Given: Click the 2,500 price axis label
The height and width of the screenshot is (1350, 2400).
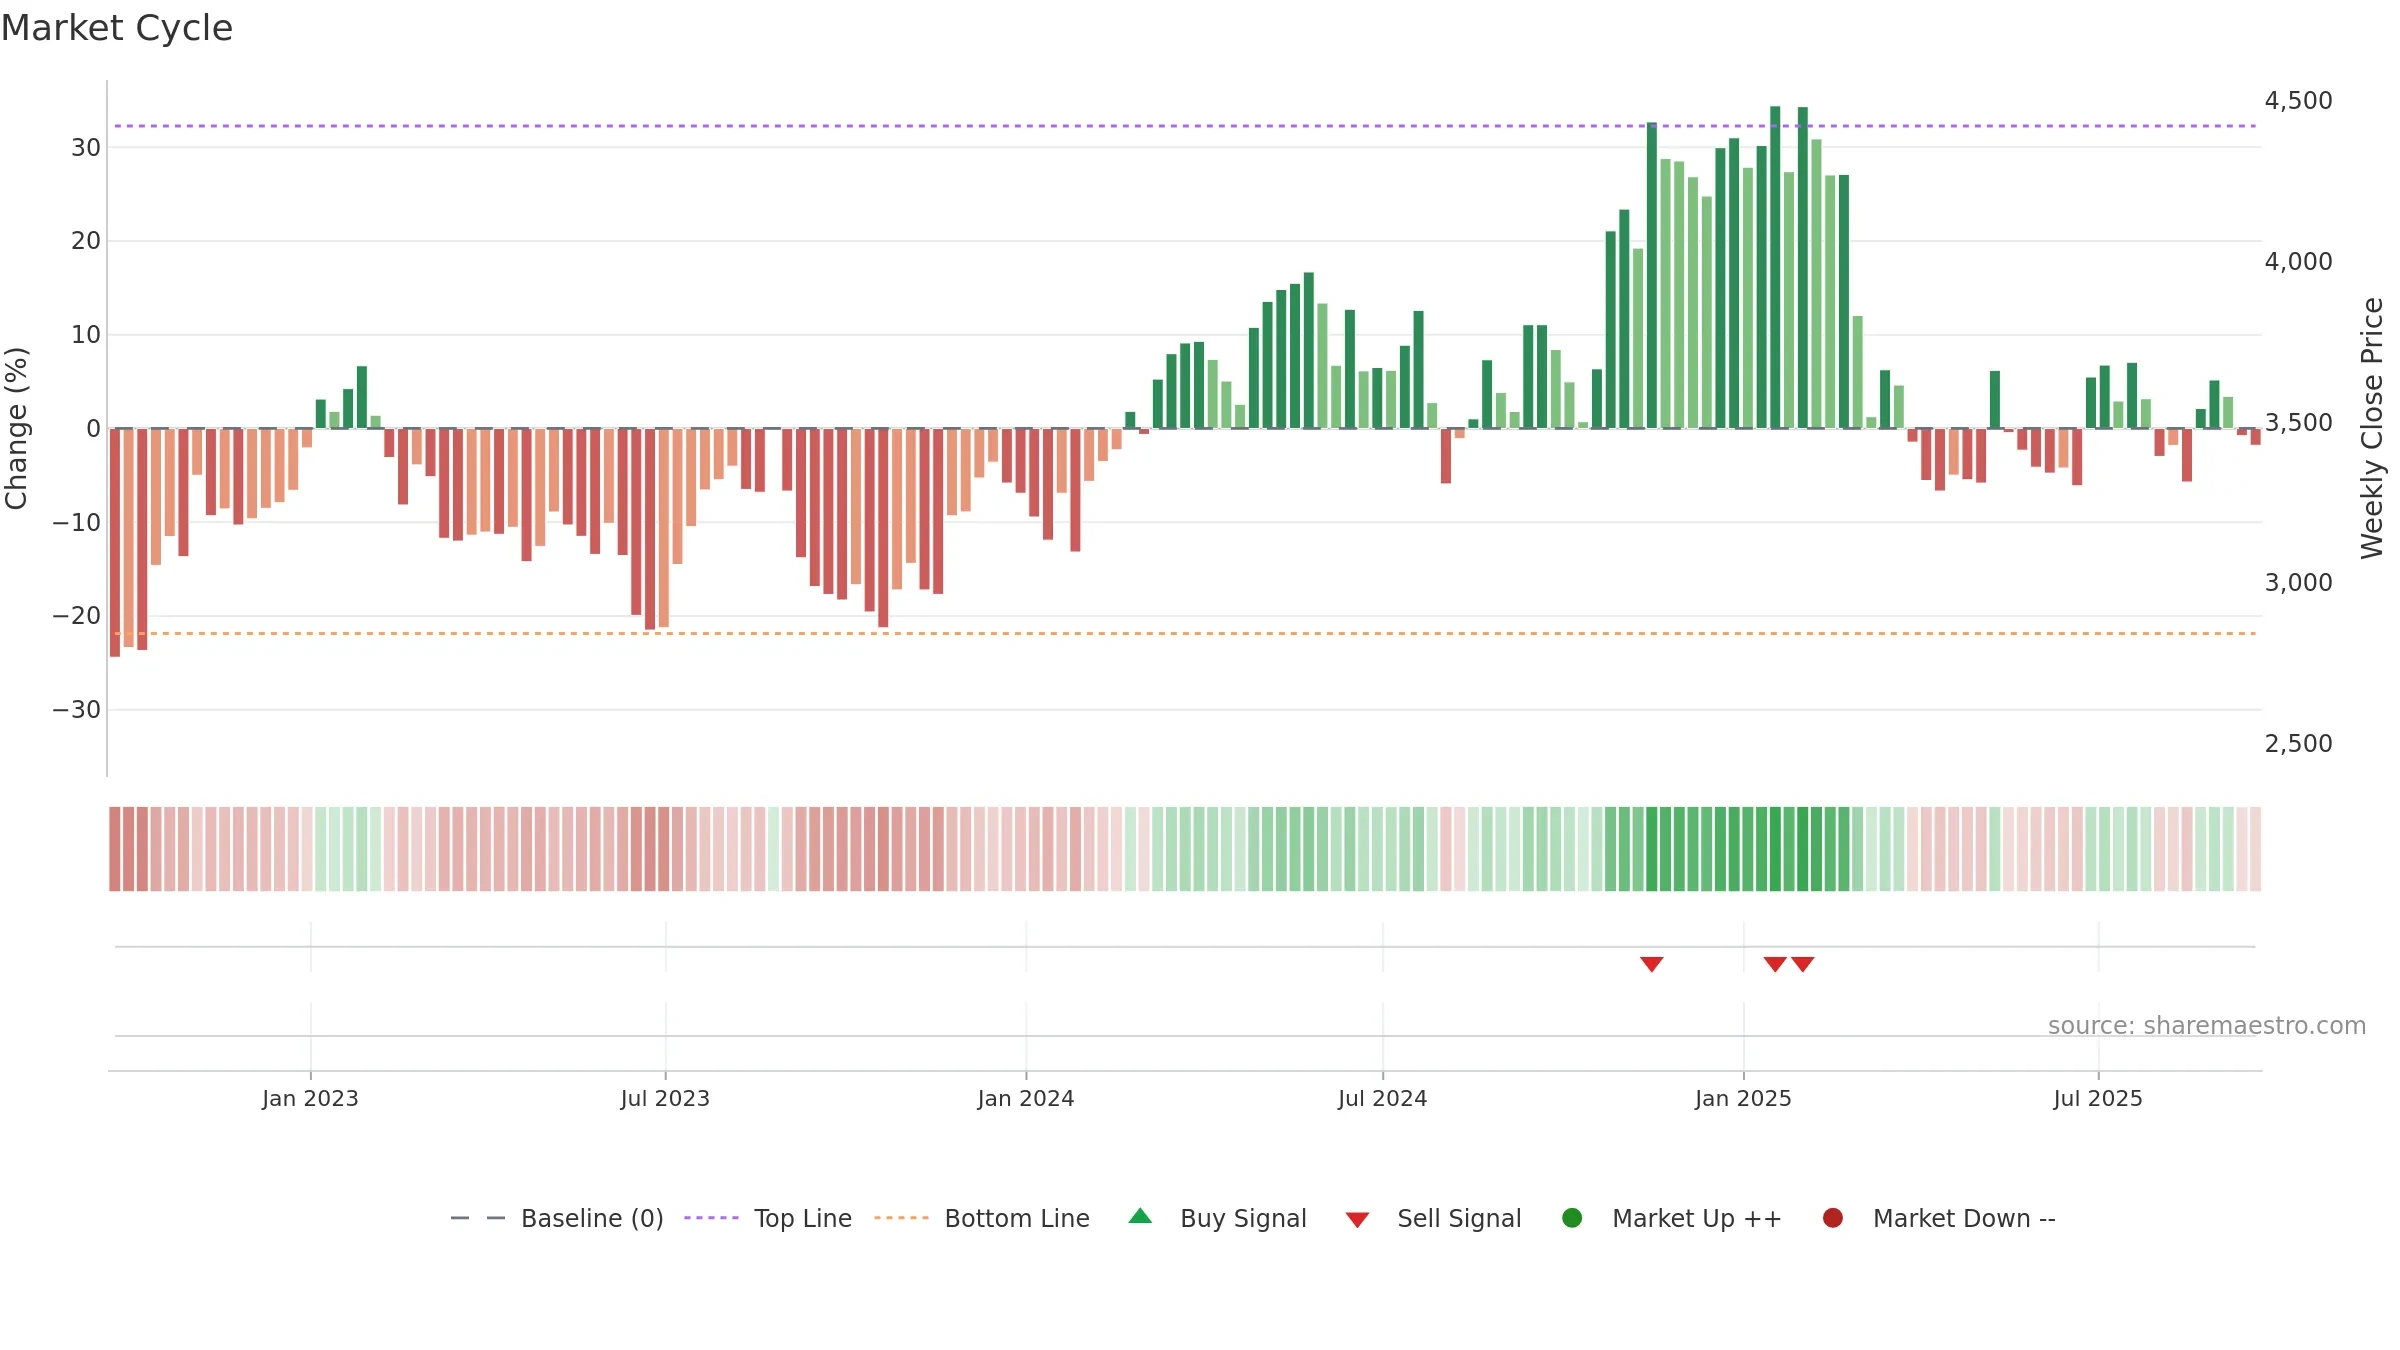Looking at the screenshot, I should (x=2298, y=743).
